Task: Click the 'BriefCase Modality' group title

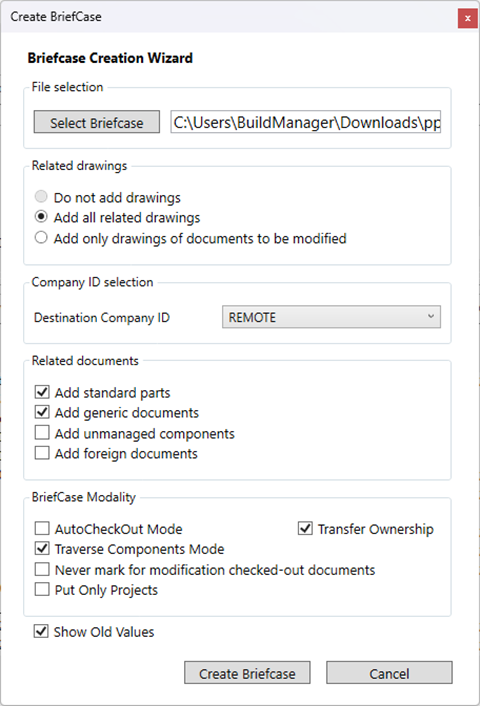Action: point(84,497)
